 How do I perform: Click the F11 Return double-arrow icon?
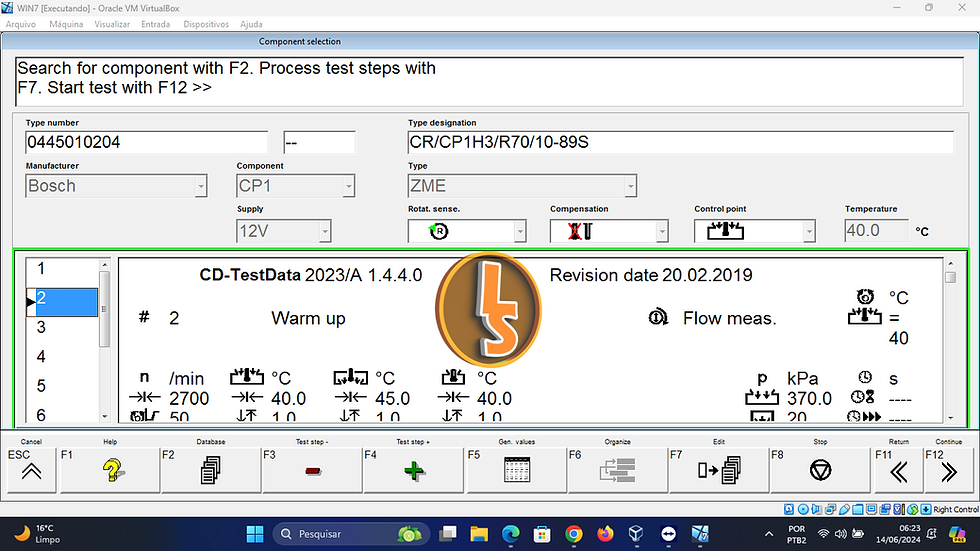pos(898,470)
